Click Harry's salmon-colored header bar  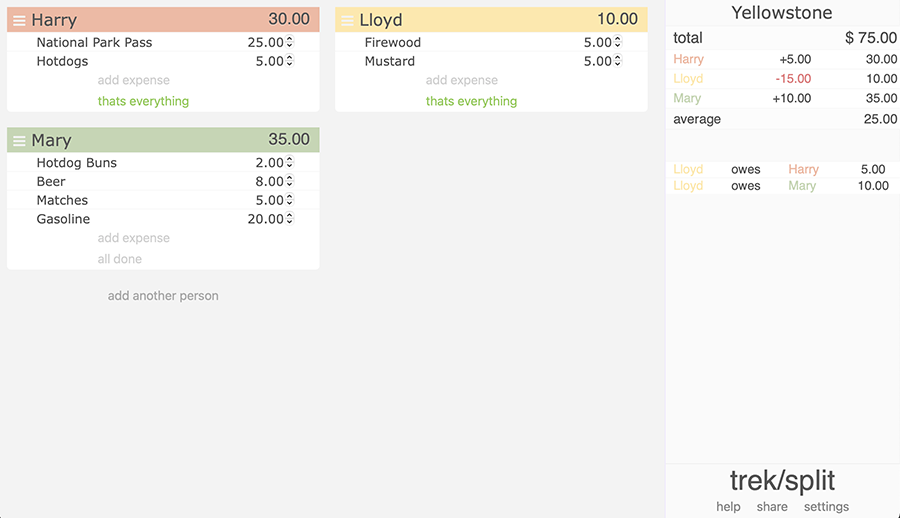(163, 20)
